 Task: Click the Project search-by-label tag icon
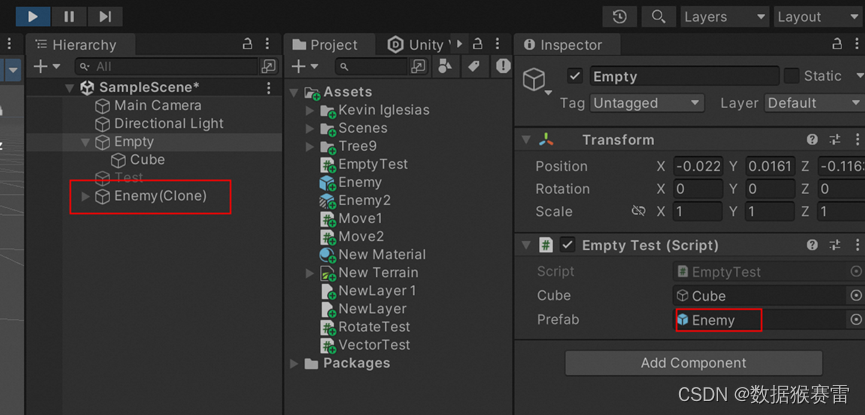(473, 67)
